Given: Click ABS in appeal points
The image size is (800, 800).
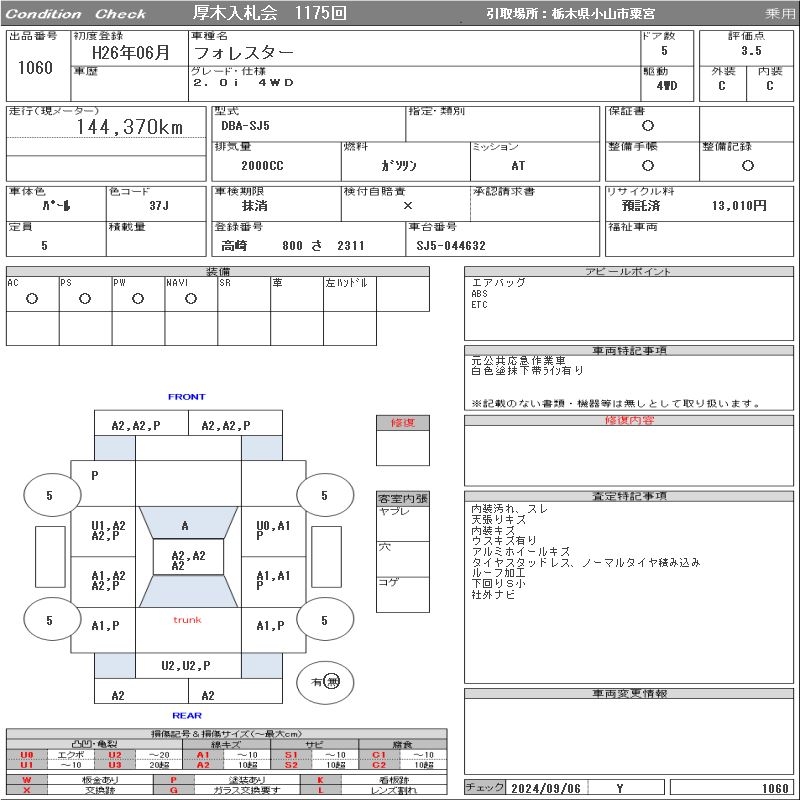Looking at the screenshot, I should (x=480, y=294).
